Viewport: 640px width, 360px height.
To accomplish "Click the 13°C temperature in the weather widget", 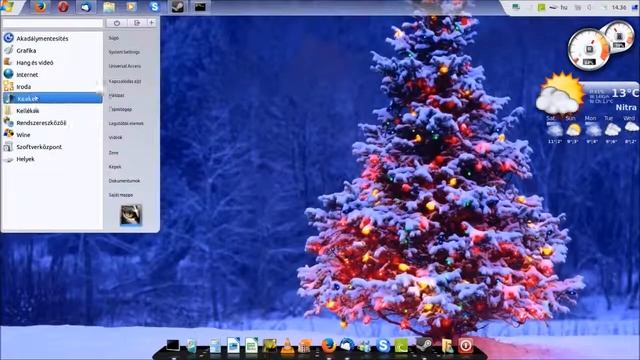I will [625, 93].
